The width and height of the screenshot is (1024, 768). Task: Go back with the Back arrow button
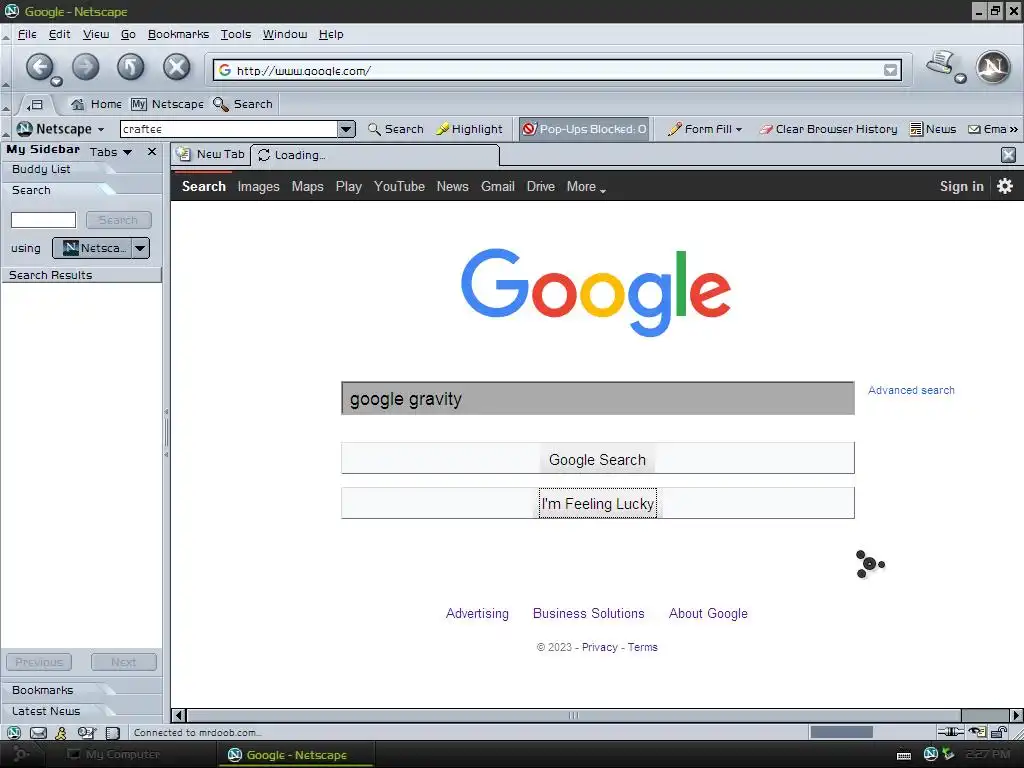39,66
